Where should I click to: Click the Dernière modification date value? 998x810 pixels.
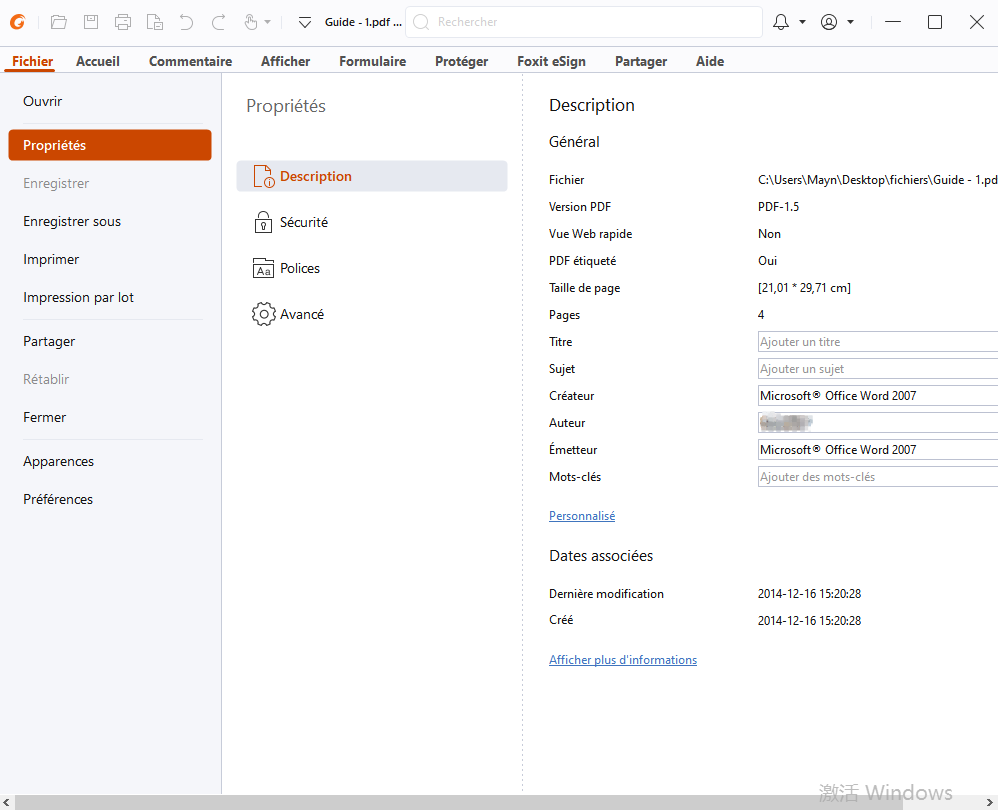coord(809,594)
